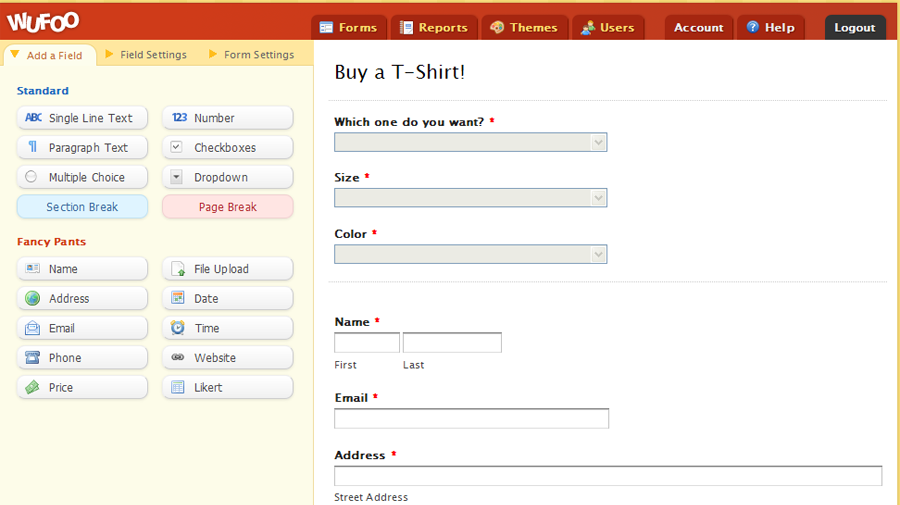The image size is (900, 505).
Task: Add a Checkboxes field
Action: tap(228, 147)
